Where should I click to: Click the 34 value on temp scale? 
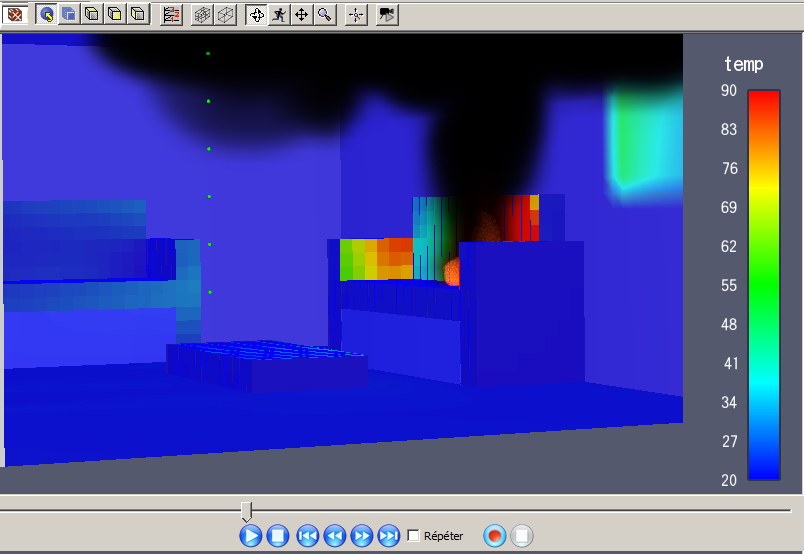click(729, 402)
